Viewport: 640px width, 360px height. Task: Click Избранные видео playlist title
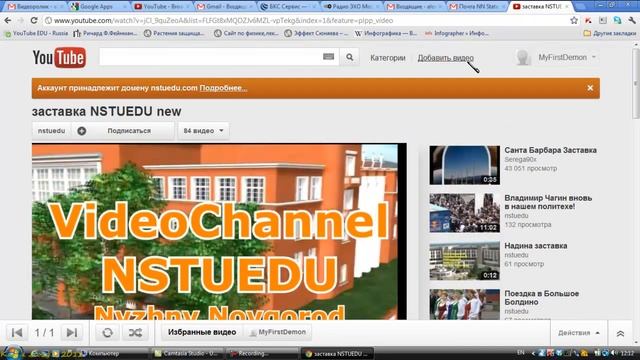pyautogui.click(x=202, y=333)
